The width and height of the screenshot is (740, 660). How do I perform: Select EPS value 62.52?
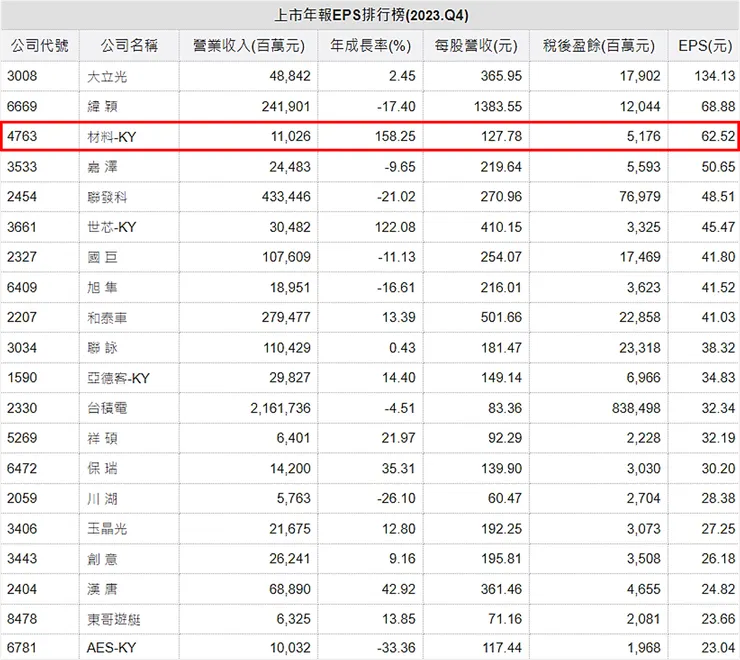[718, 136]
